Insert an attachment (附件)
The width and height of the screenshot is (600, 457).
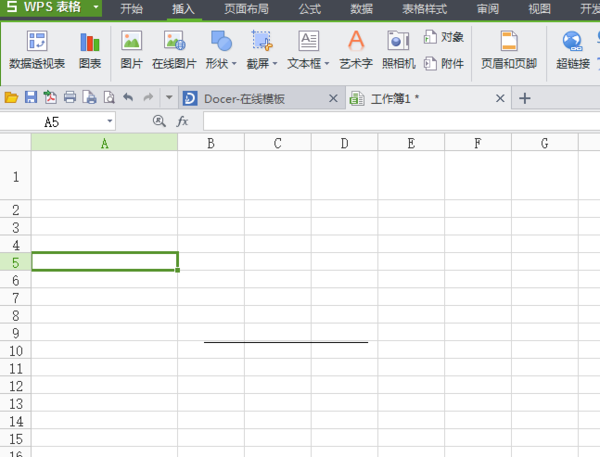coord(444,63)
